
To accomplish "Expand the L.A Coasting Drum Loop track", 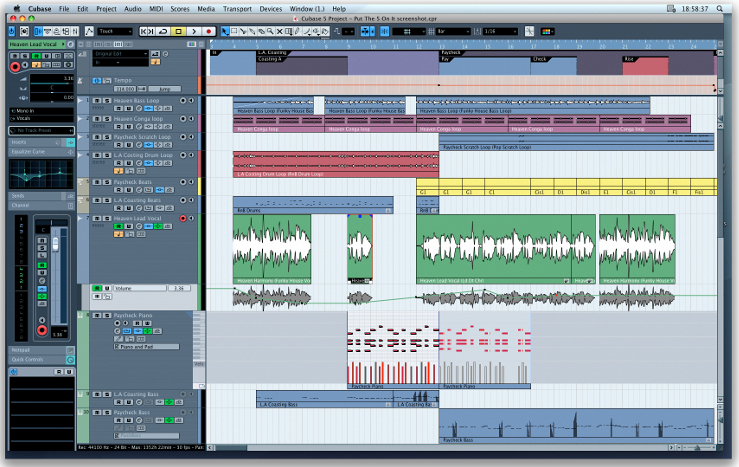I will pyautogui.click(x=80, y=155).
